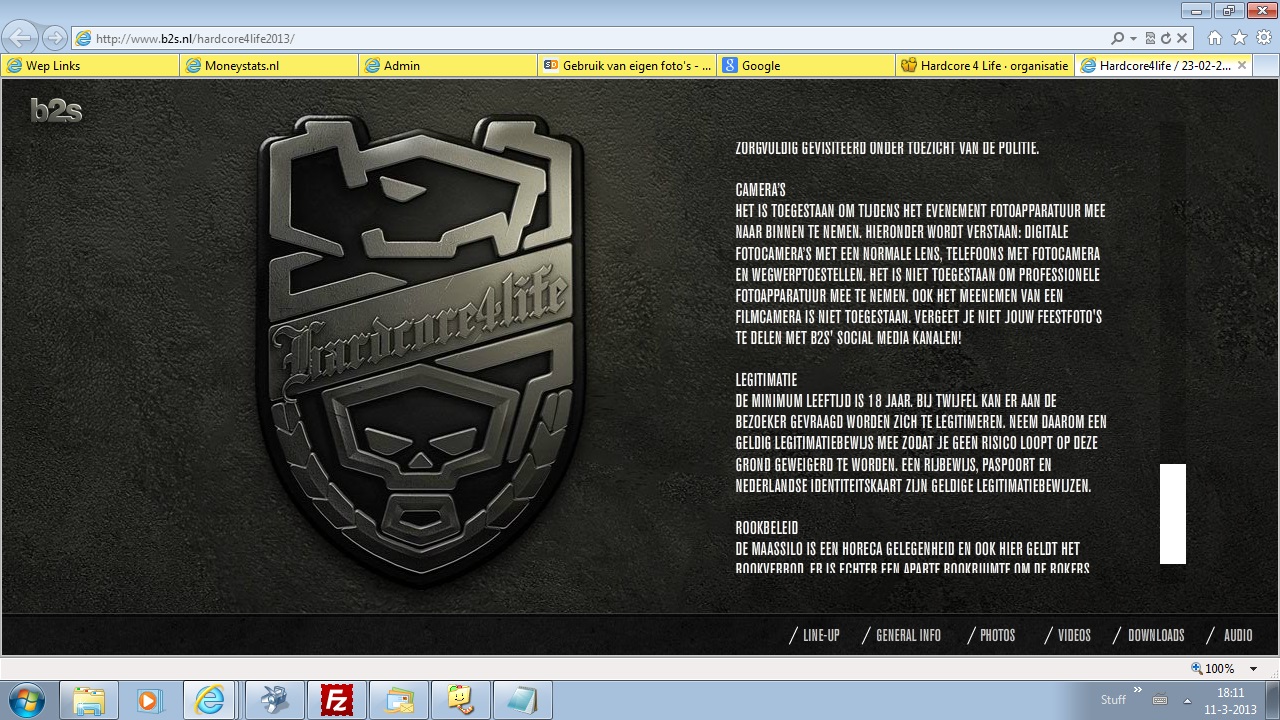The image size is (1280, 720).
Task: Click the Stuff toolbar label
Action: (x=1113, y=700)
